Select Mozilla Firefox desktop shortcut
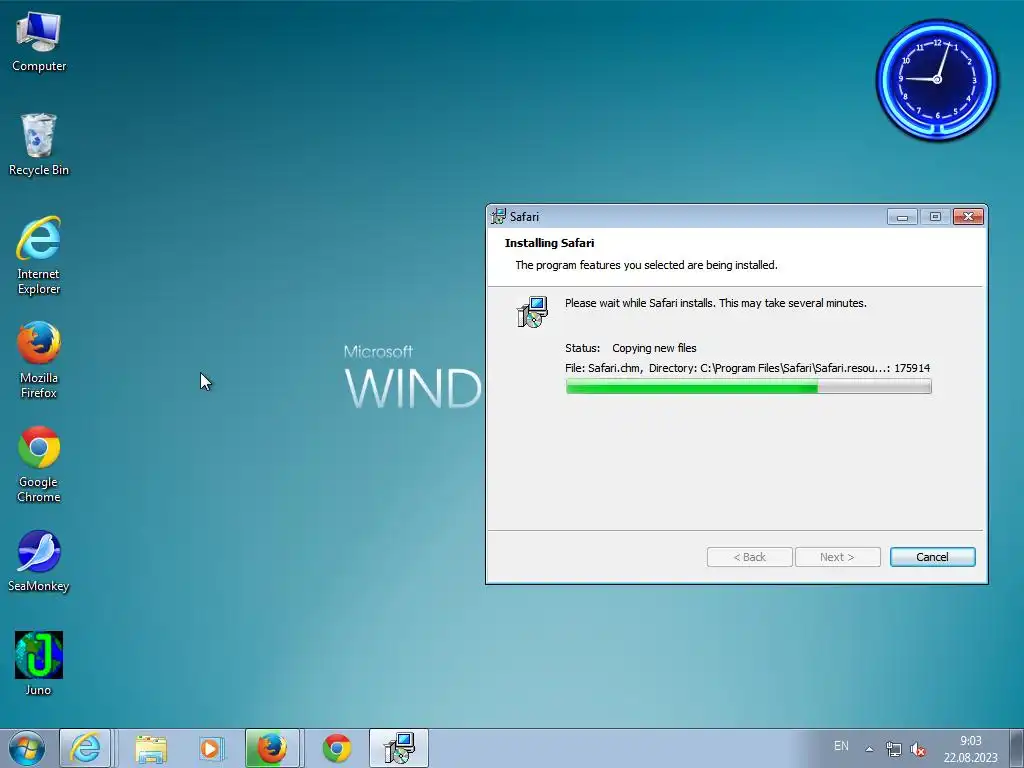 (x=39, y=359)
